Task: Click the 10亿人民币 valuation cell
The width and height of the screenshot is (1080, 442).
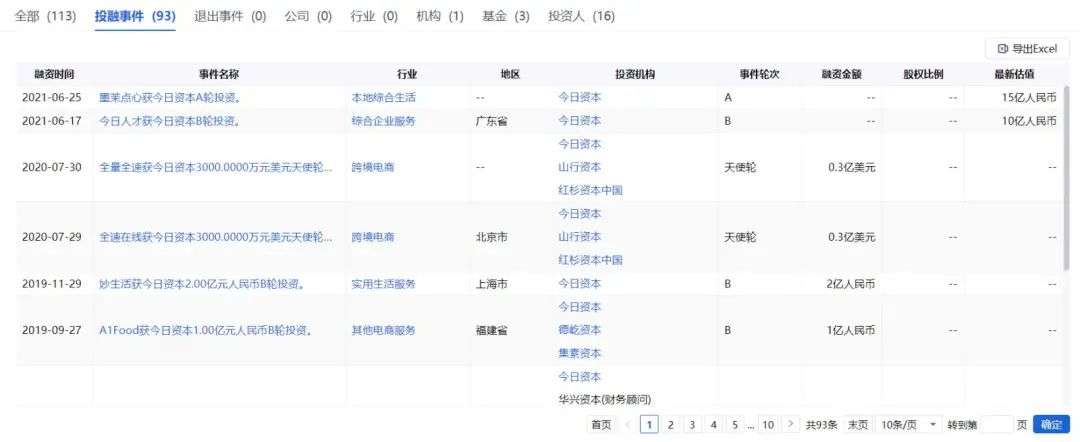Action: pyautogui.click(x=1029, y=121)
